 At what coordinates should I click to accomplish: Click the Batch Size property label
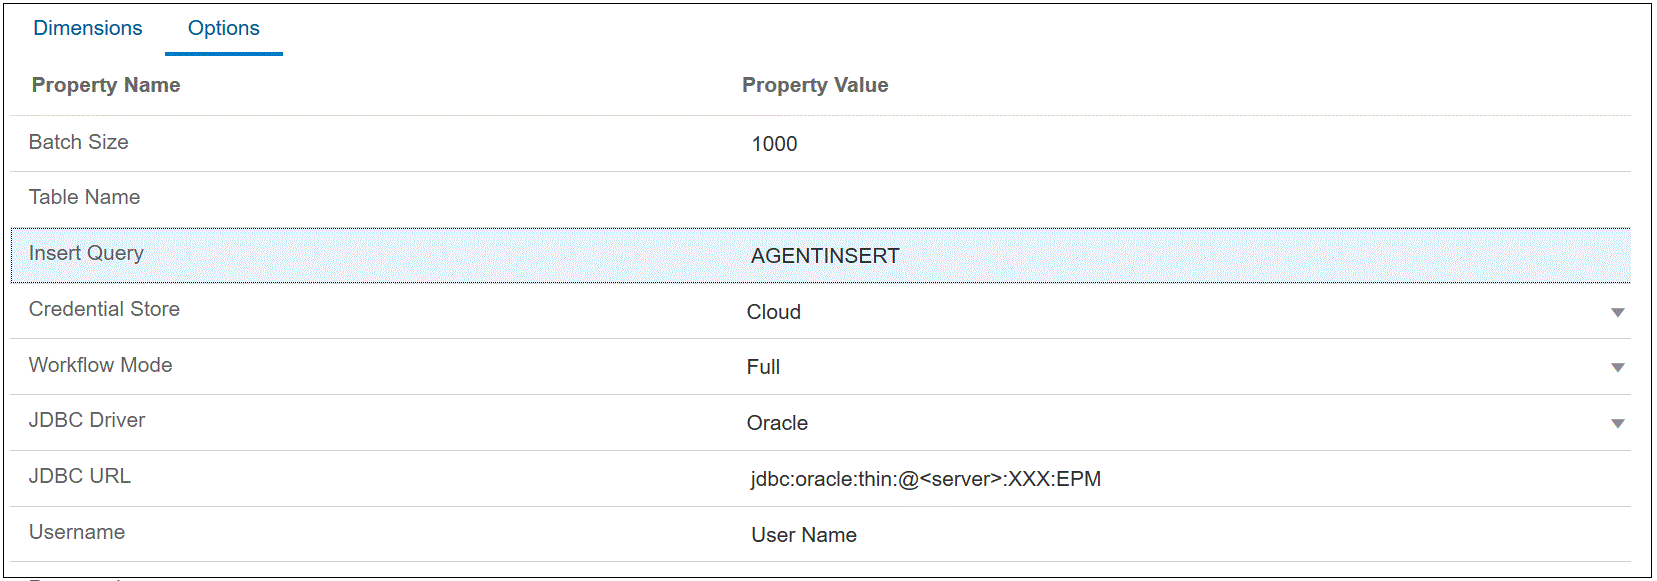(x=79, y=142)
